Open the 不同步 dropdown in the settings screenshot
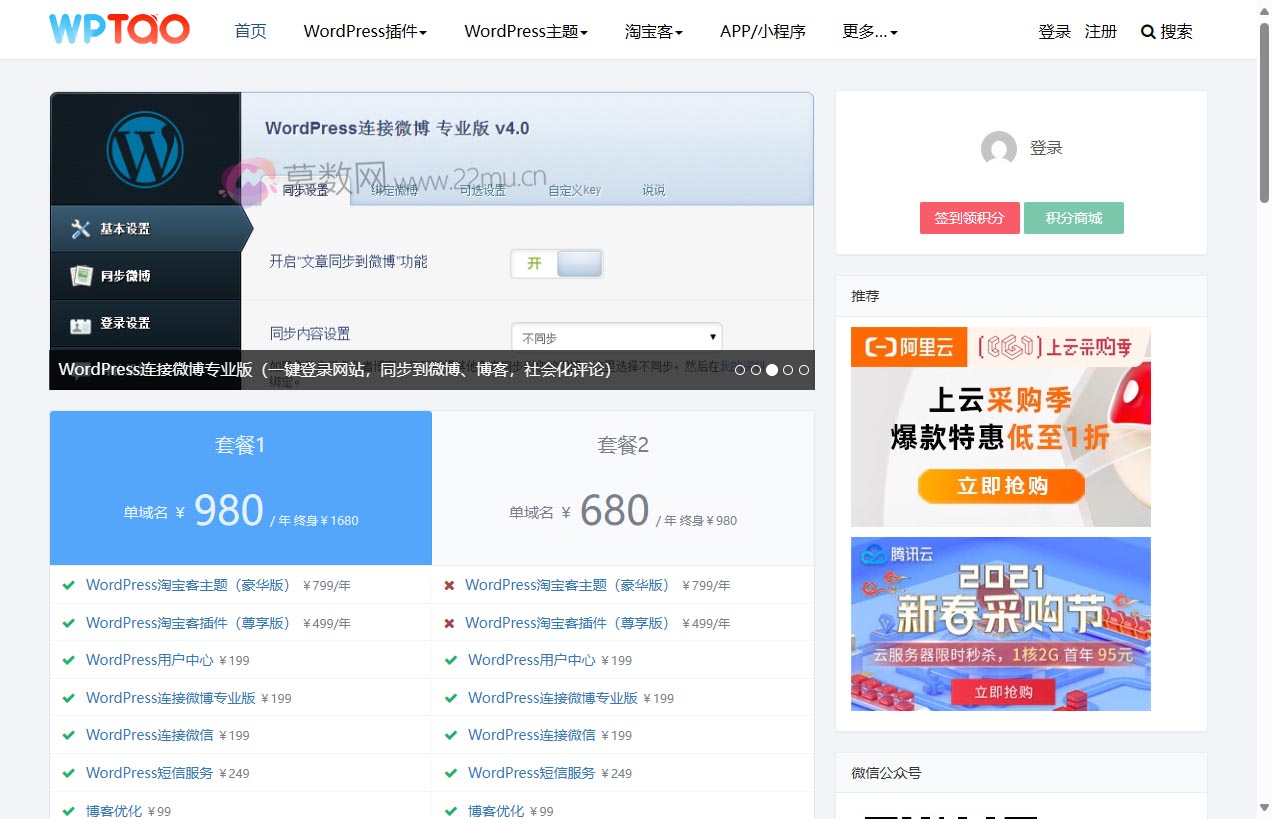Image resolution: width=1272 pixels, height=819 pixels. coord(616,336)
